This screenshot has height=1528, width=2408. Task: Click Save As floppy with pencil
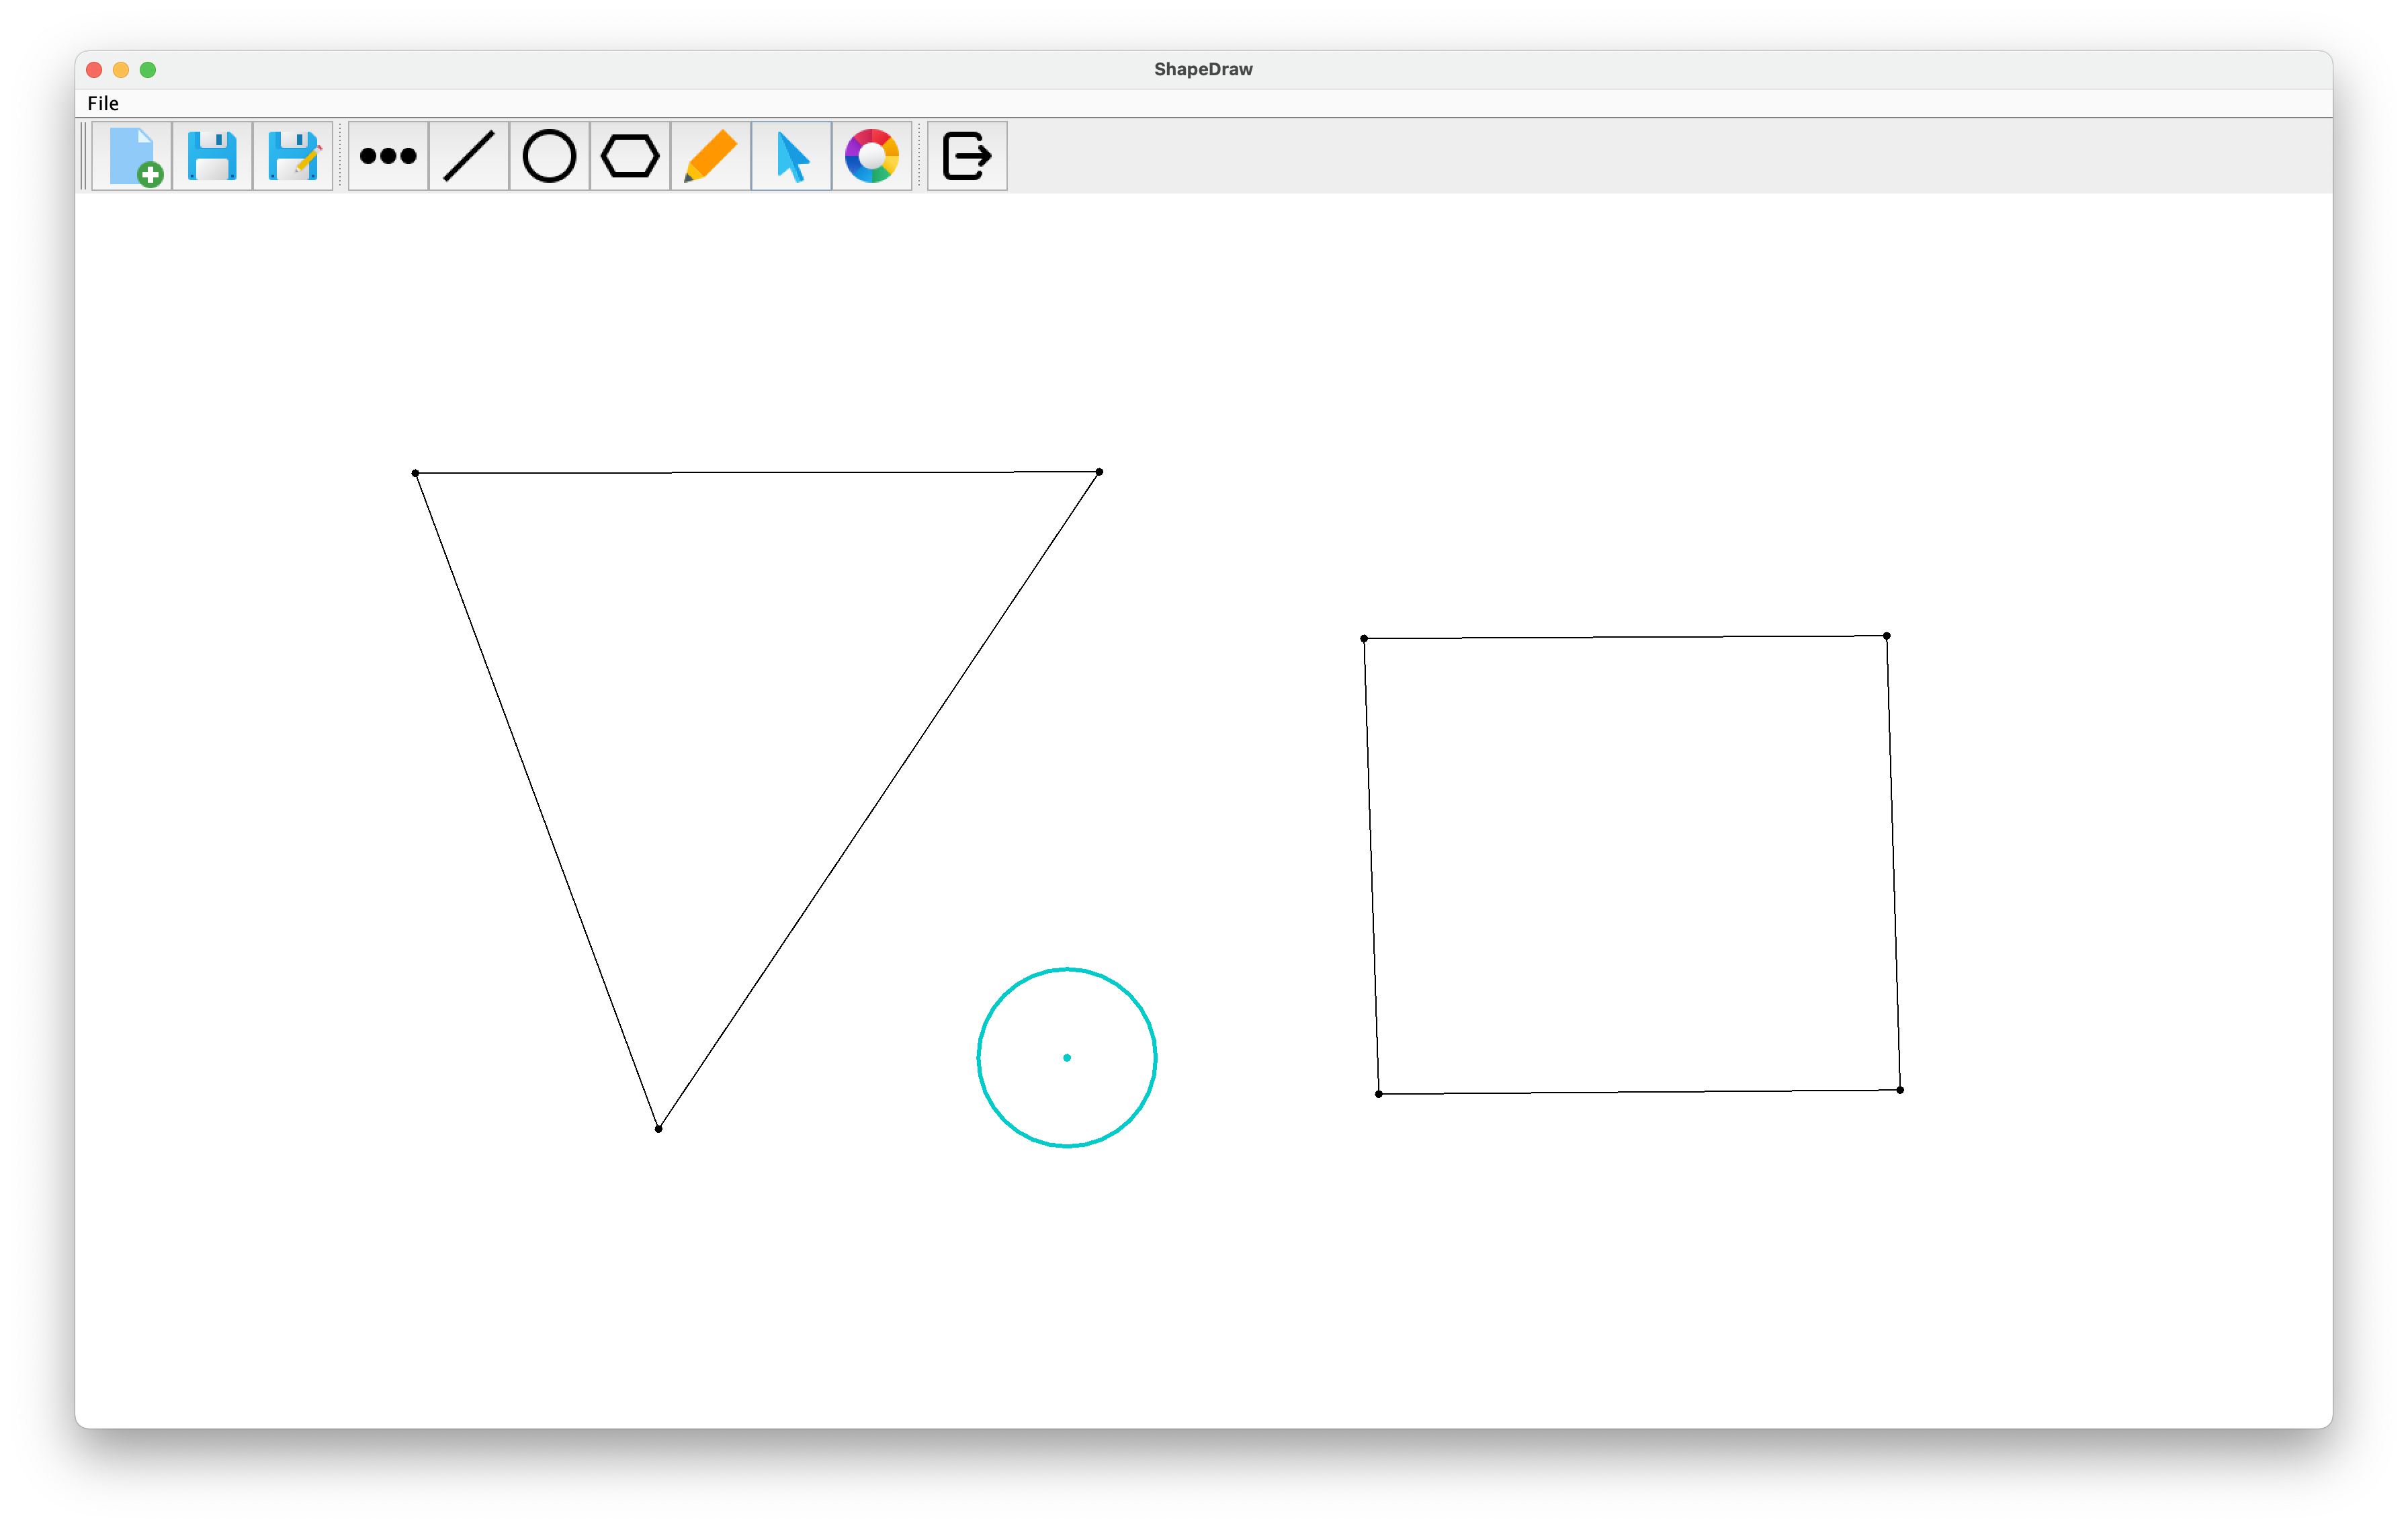tap(293, 156)
